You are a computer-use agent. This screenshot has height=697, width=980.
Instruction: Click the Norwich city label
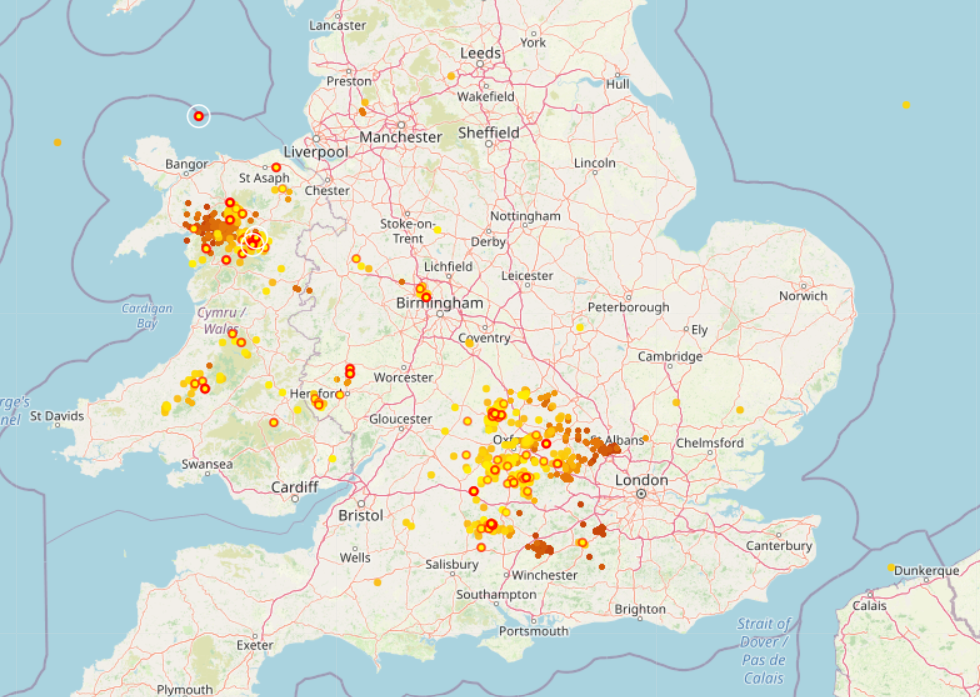click(804, 295)
